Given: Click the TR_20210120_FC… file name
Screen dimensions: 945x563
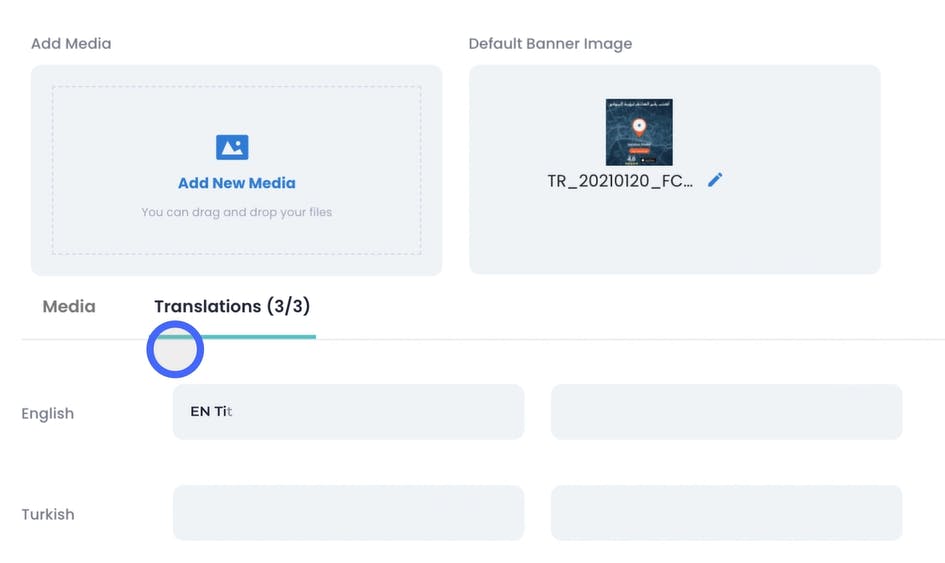Looking at the screenshot, I should click(x=620, y=181).
